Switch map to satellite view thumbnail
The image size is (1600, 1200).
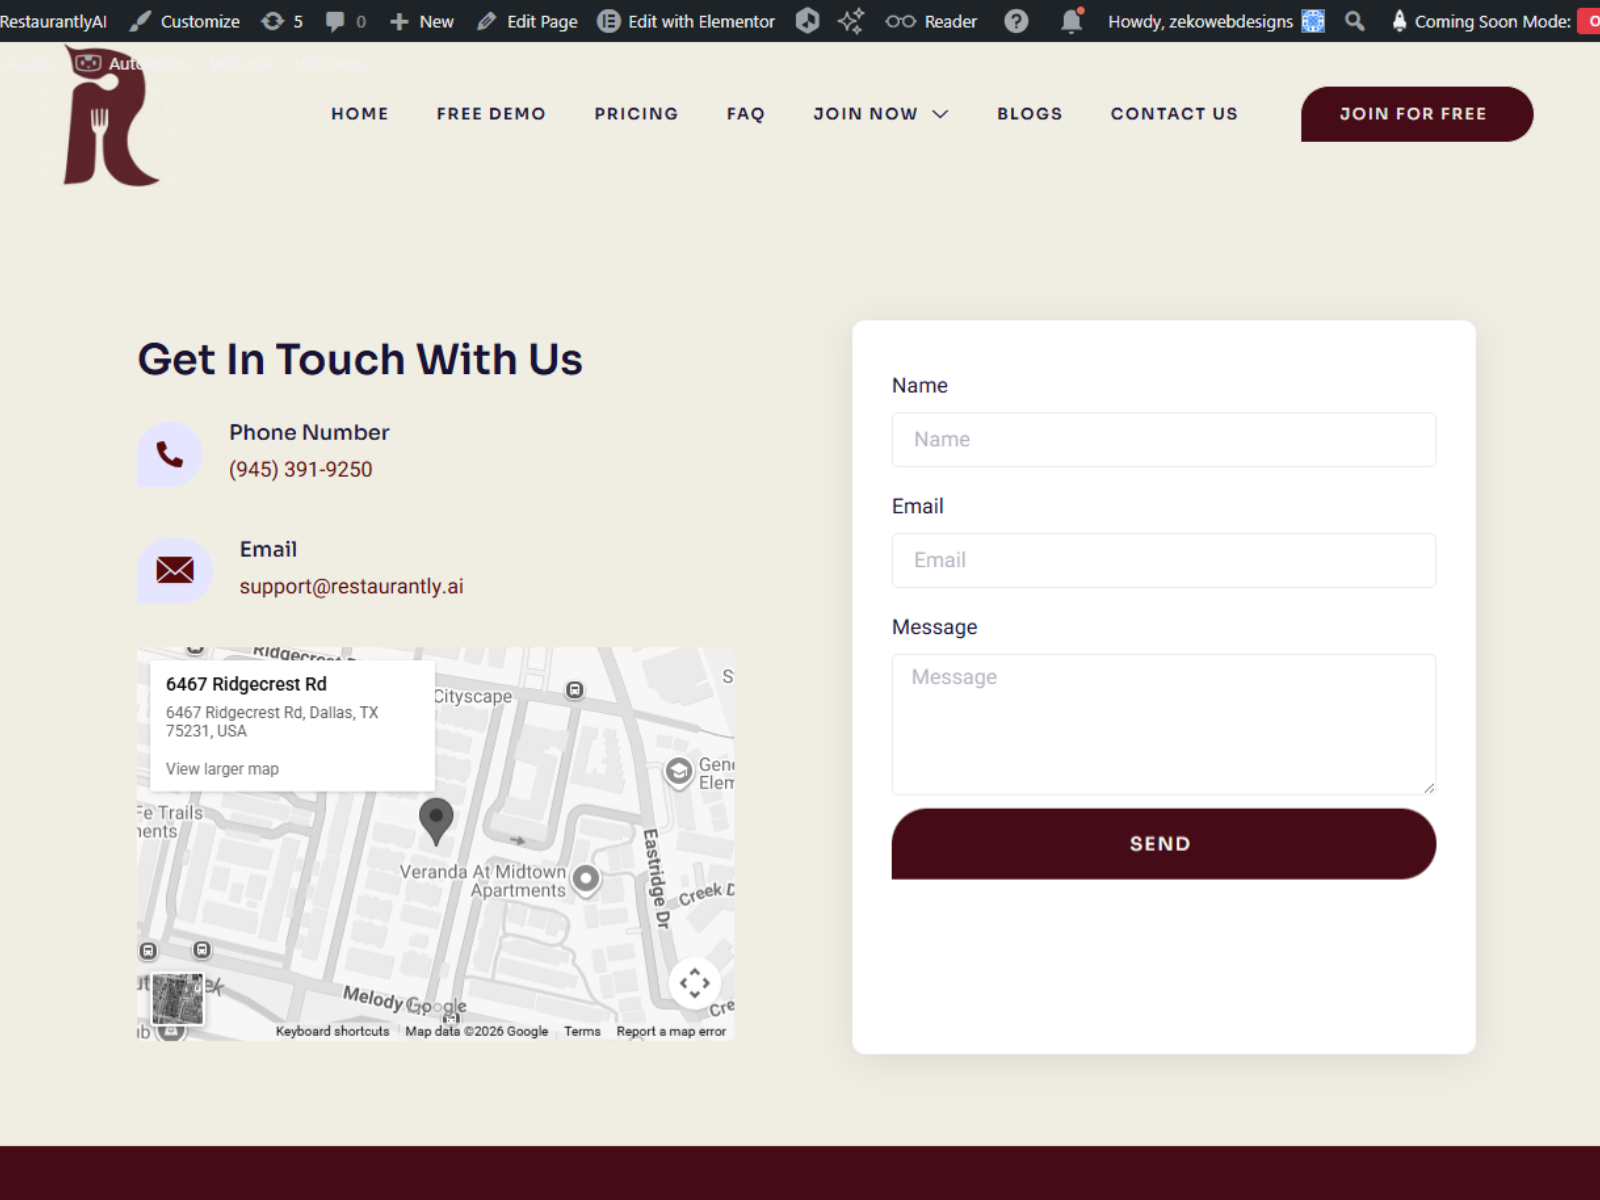click(x=177, y=999)
